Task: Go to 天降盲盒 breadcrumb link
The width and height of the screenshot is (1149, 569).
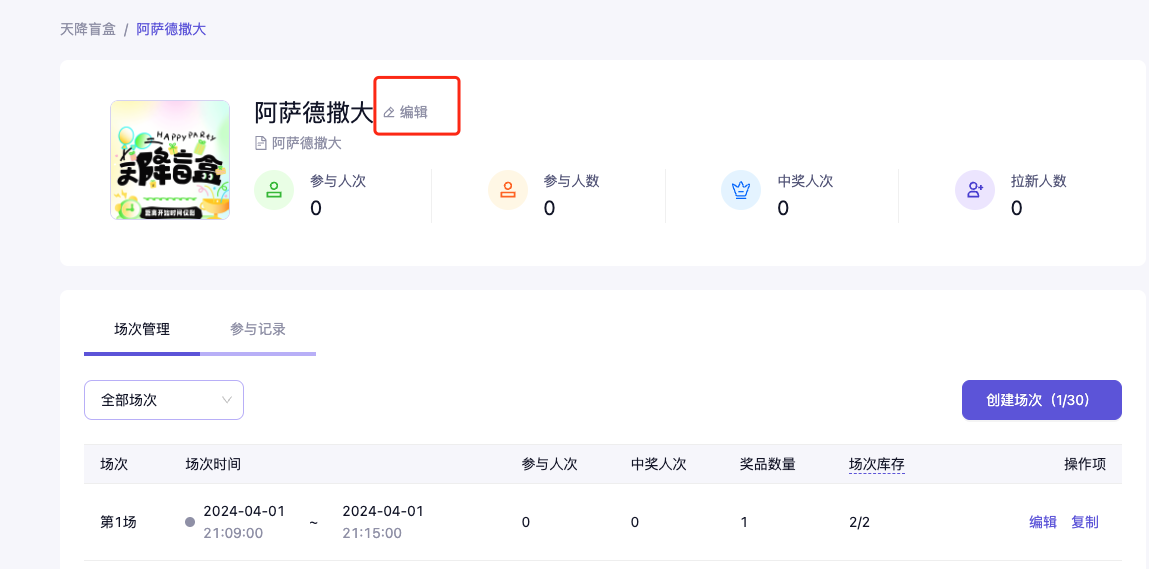Action: pos(88,29)
